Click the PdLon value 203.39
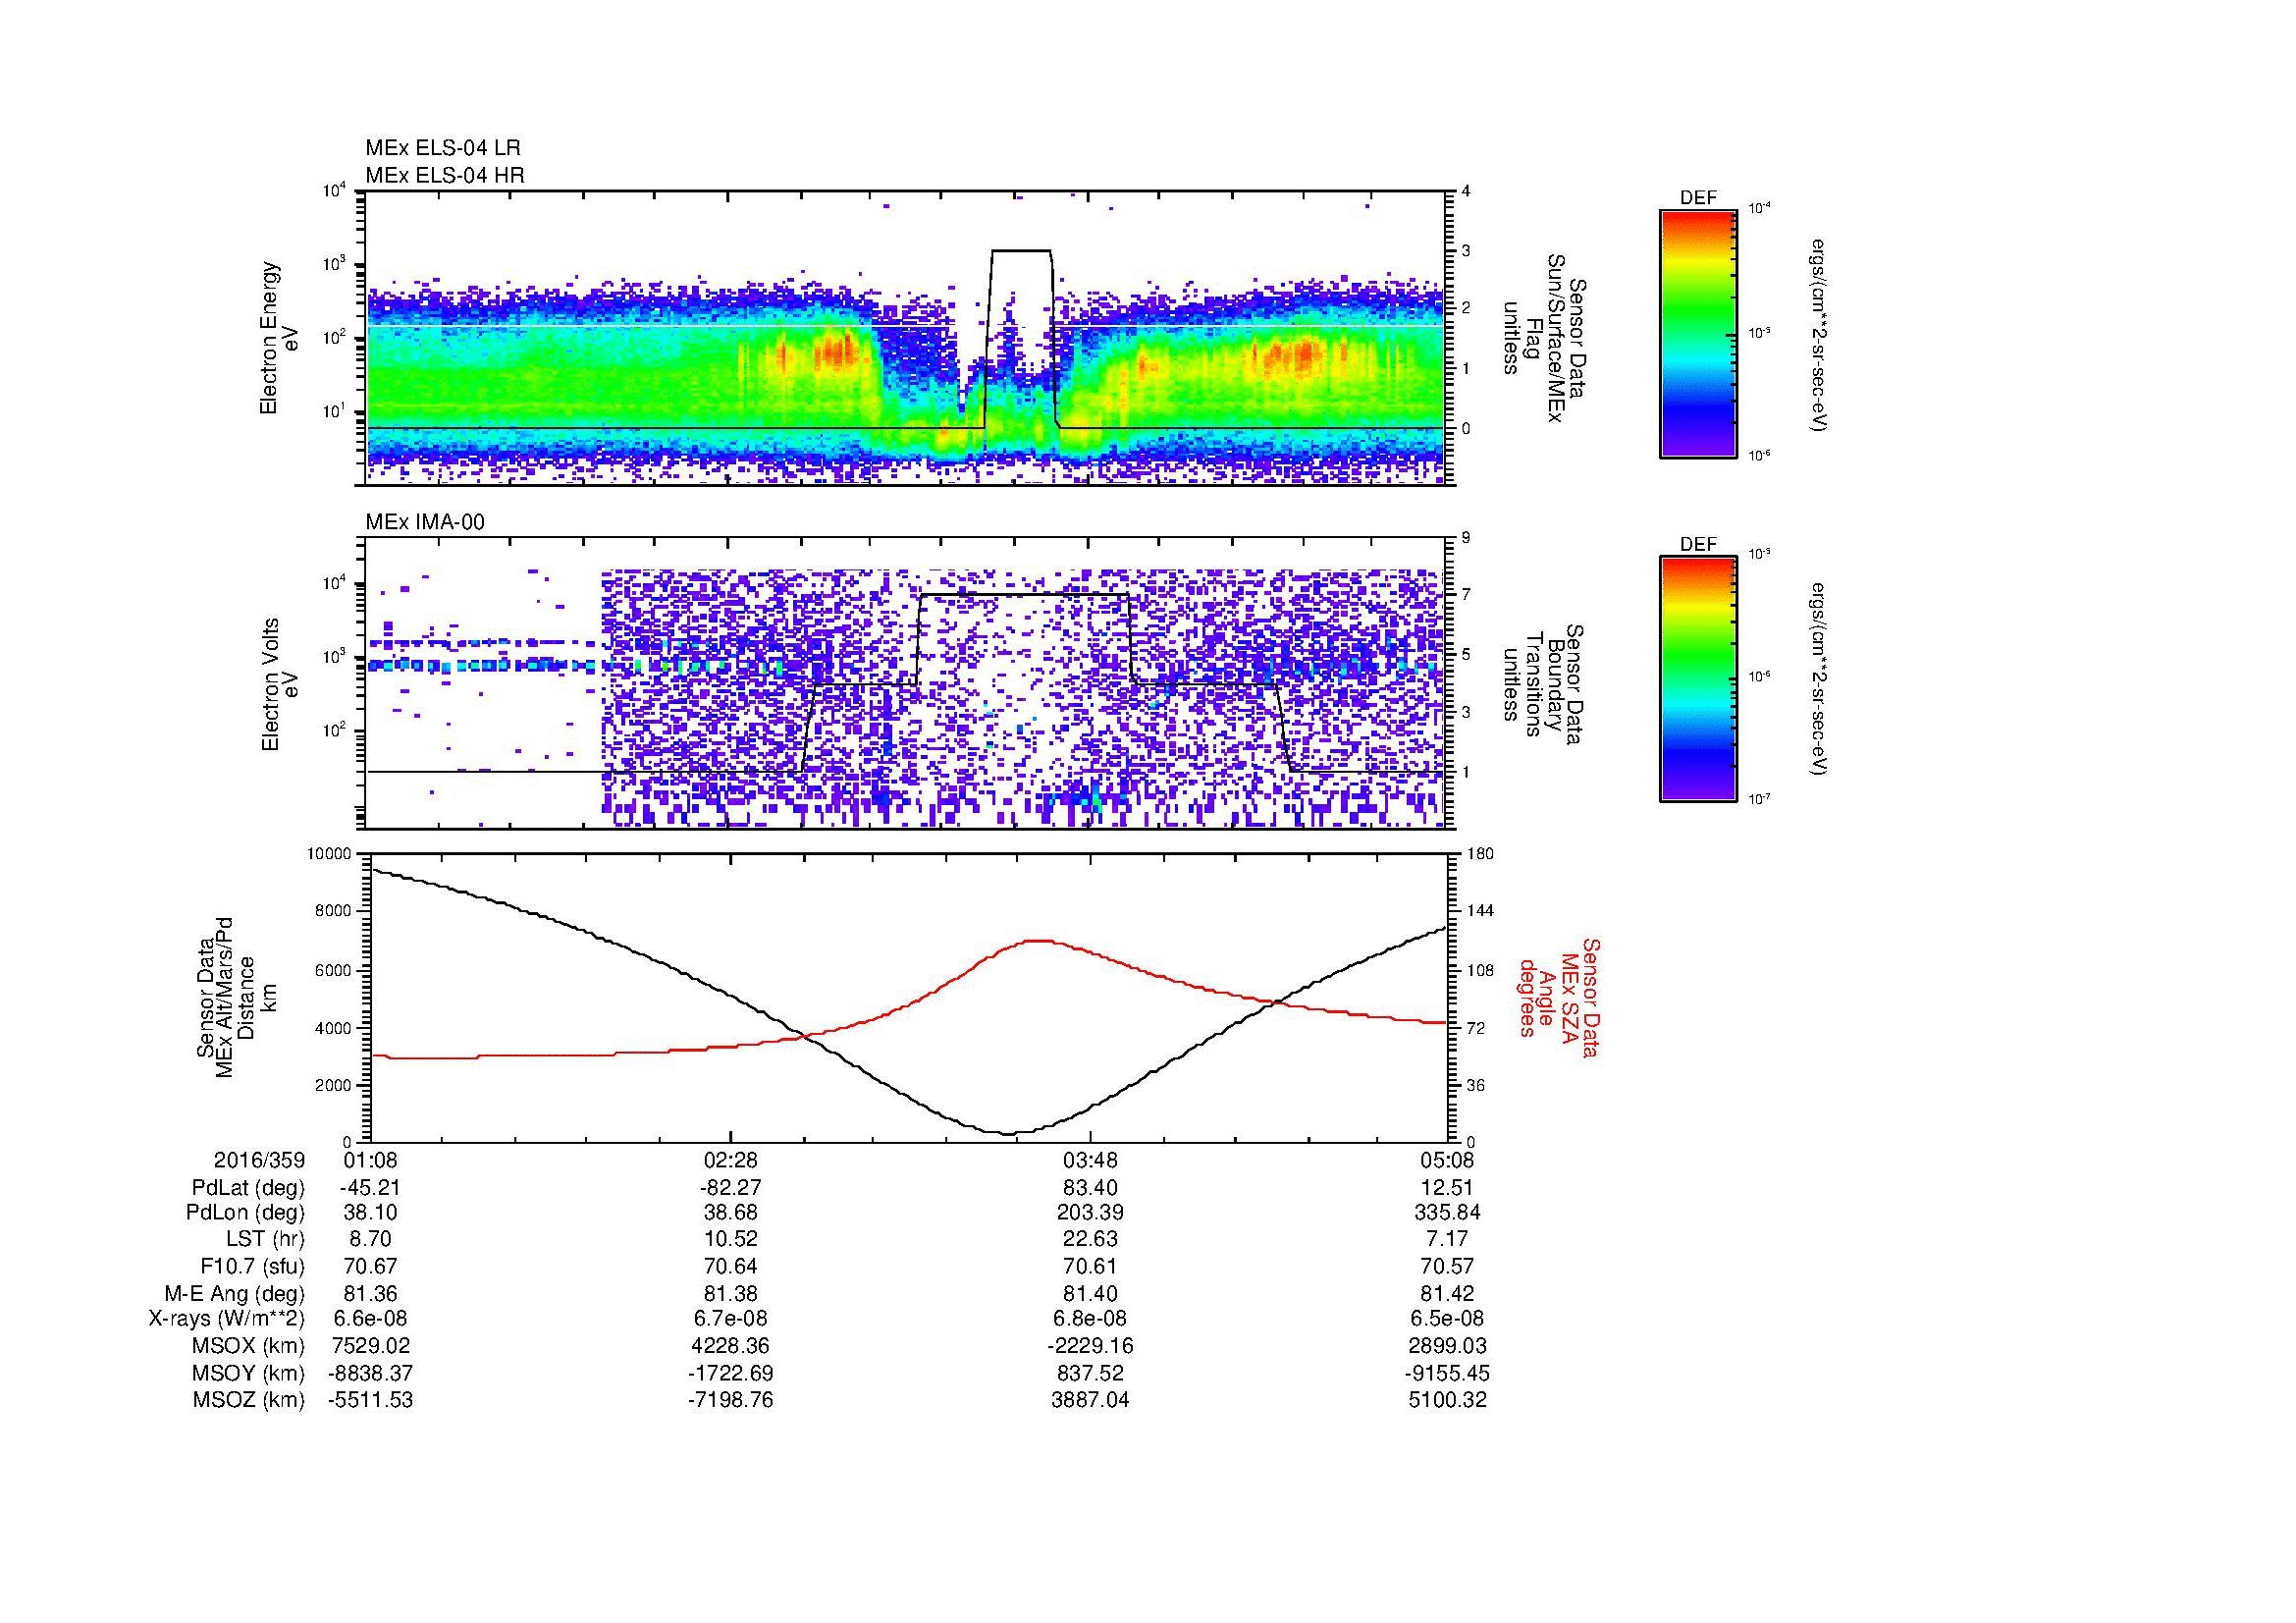This screenshot has width=2296, height=1623. point(1090,1213)
